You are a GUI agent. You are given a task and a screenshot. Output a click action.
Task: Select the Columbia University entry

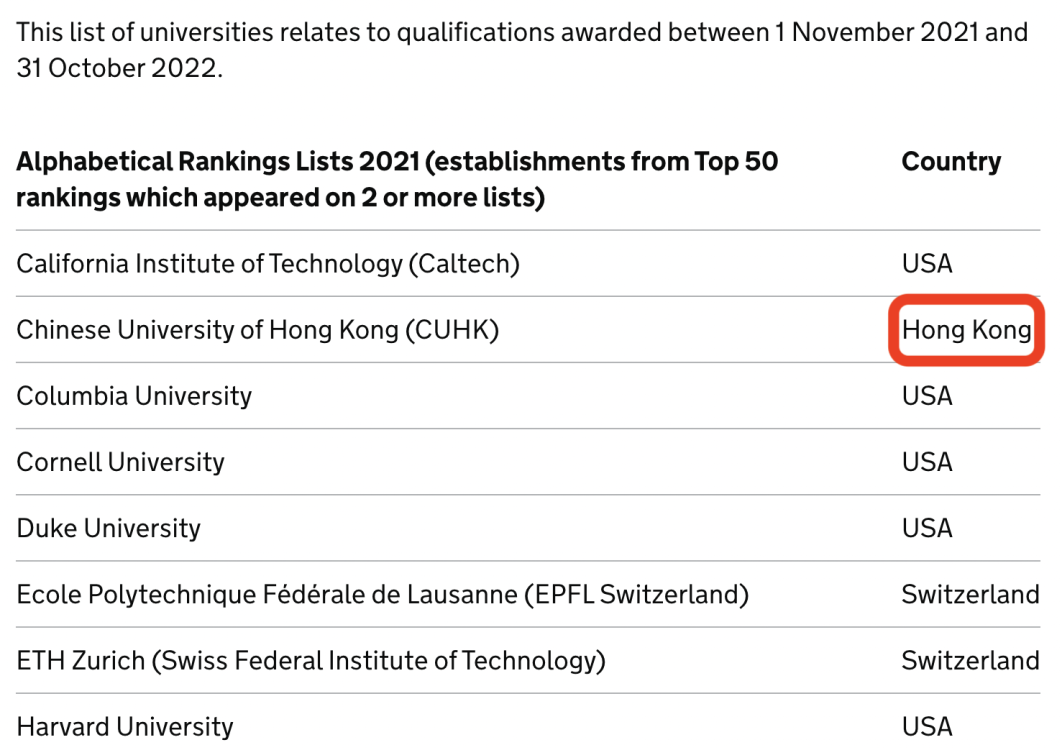coord(134,396)
